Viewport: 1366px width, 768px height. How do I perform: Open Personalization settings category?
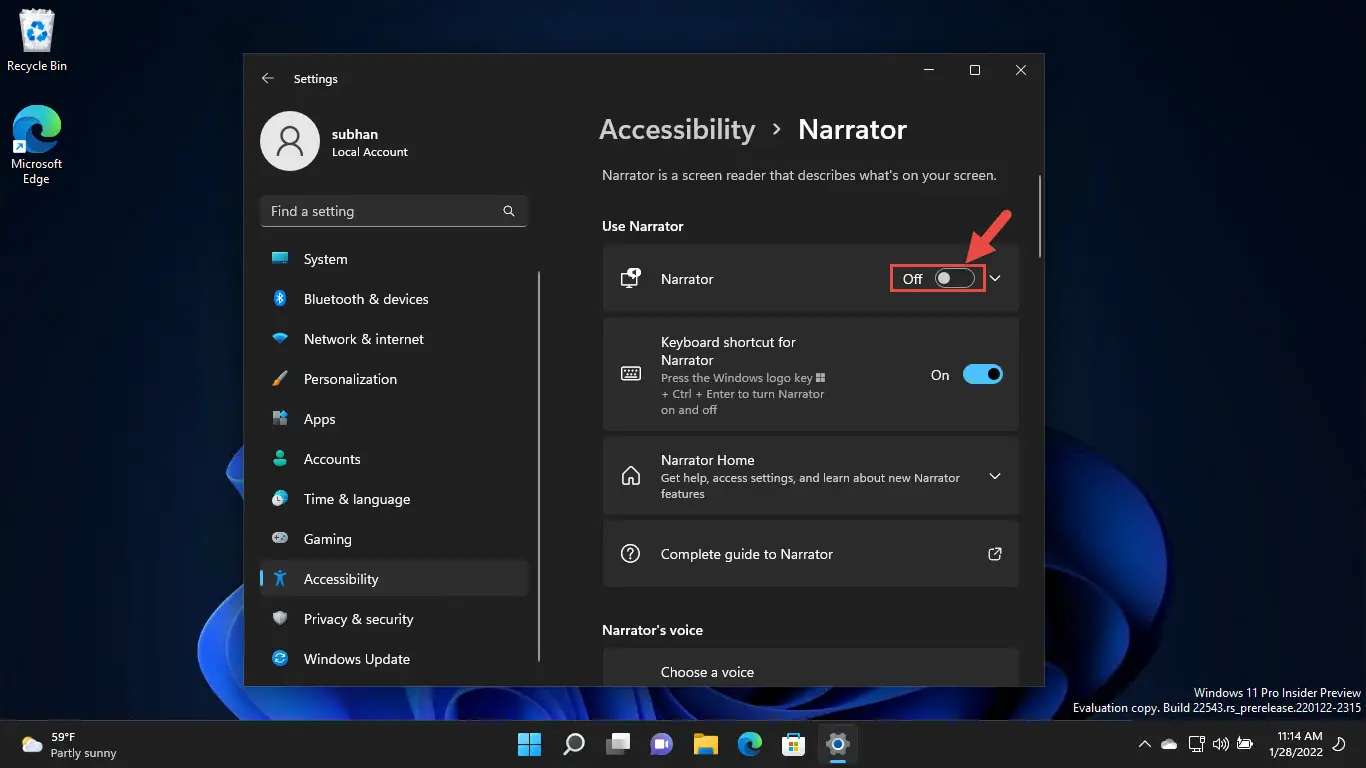(394, 379)
